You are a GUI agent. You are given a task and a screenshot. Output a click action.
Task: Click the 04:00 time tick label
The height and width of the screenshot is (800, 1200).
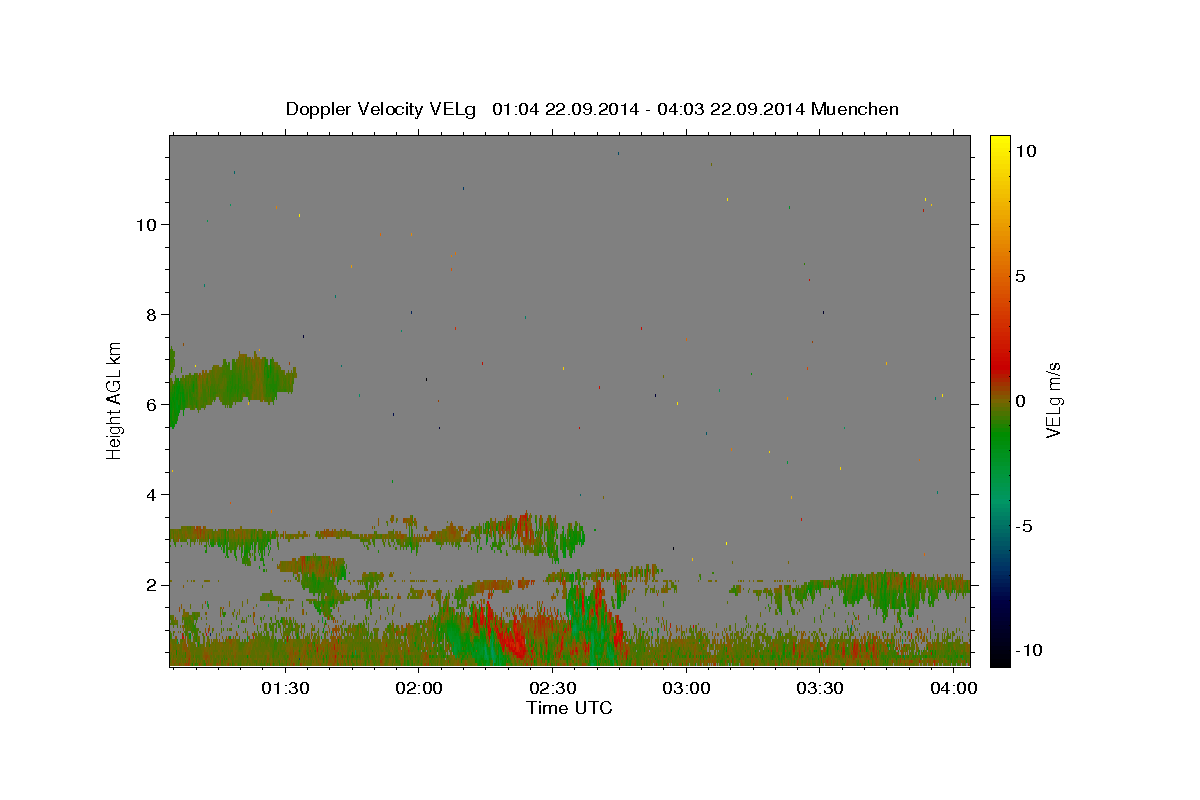coord(954,689)
